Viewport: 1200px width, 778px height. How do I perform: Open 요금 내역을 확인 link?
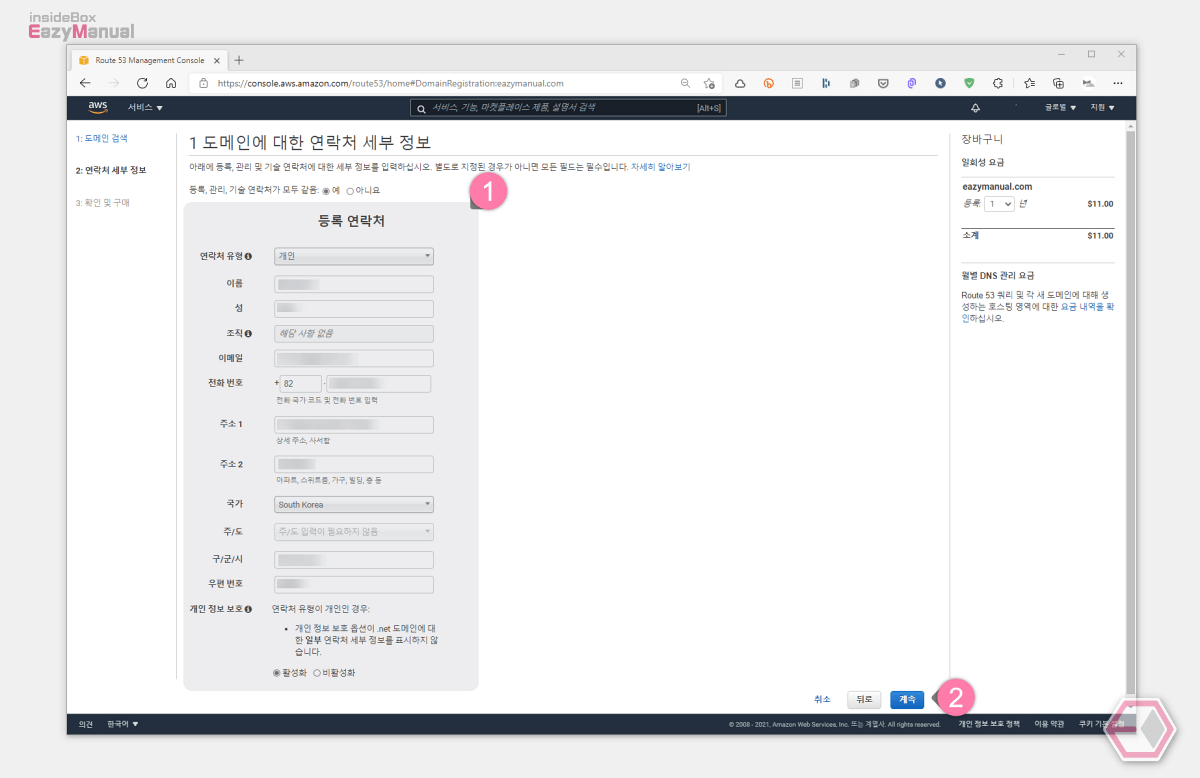point(1086,307)
